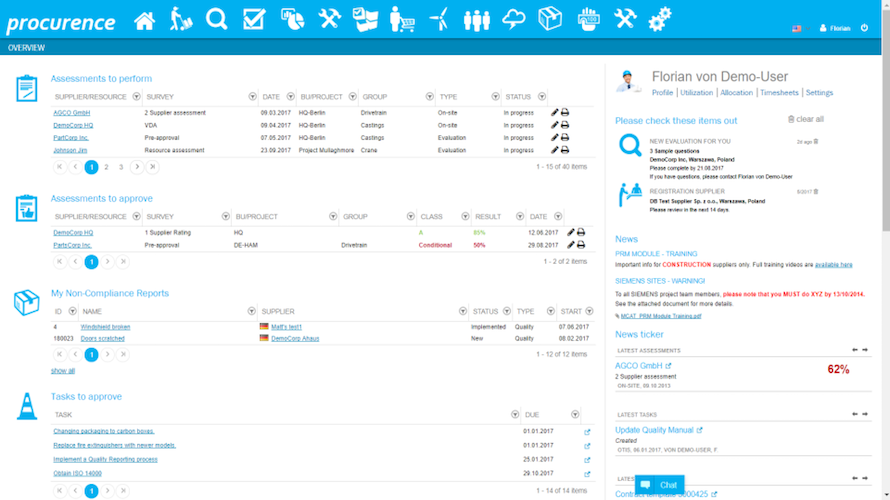Open AGCO GmbH external link icon in ticker
890x500 pixels.
[668, 366]
